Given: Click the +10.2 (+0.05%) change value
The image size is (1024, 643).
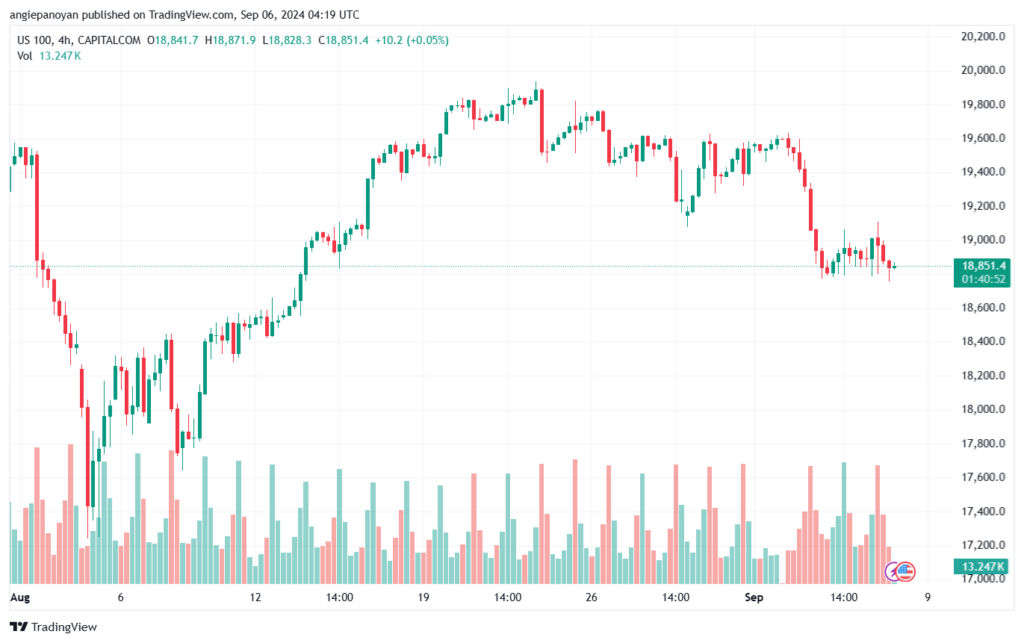Looking at the screenshot, I should [x=411, y=40].
